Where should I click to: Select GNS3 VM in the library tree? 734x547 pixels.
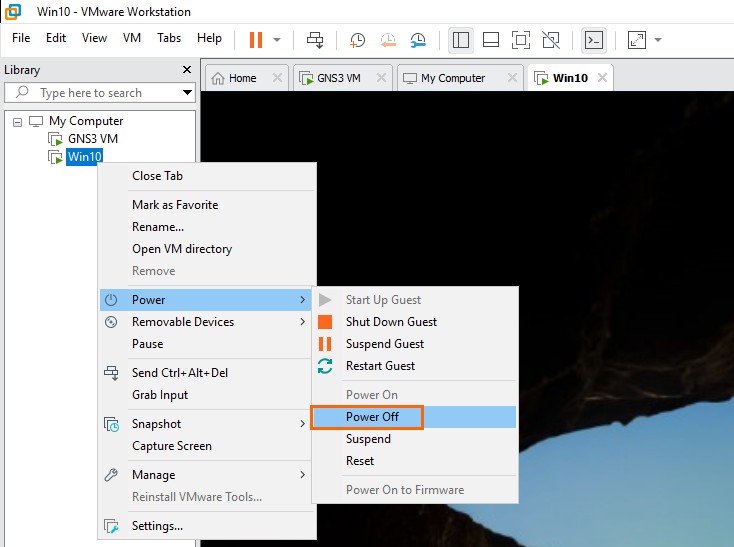tap(93, 139)
